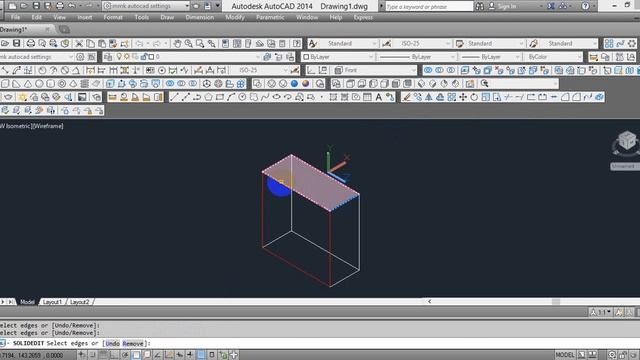Toggle the layer lock icon in layer dropdown

click(x=144, y=57)
